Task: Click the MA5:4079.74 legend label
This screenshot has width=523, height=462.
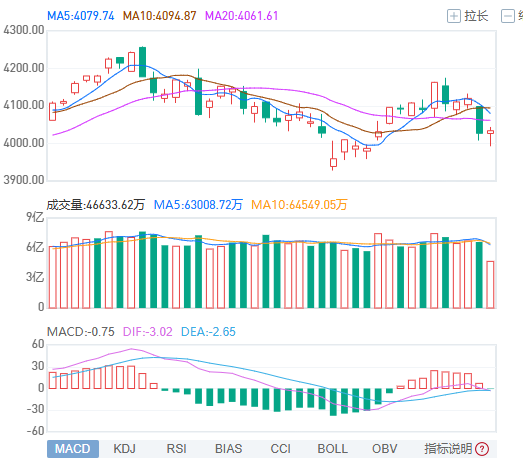Action: point(81,16)
